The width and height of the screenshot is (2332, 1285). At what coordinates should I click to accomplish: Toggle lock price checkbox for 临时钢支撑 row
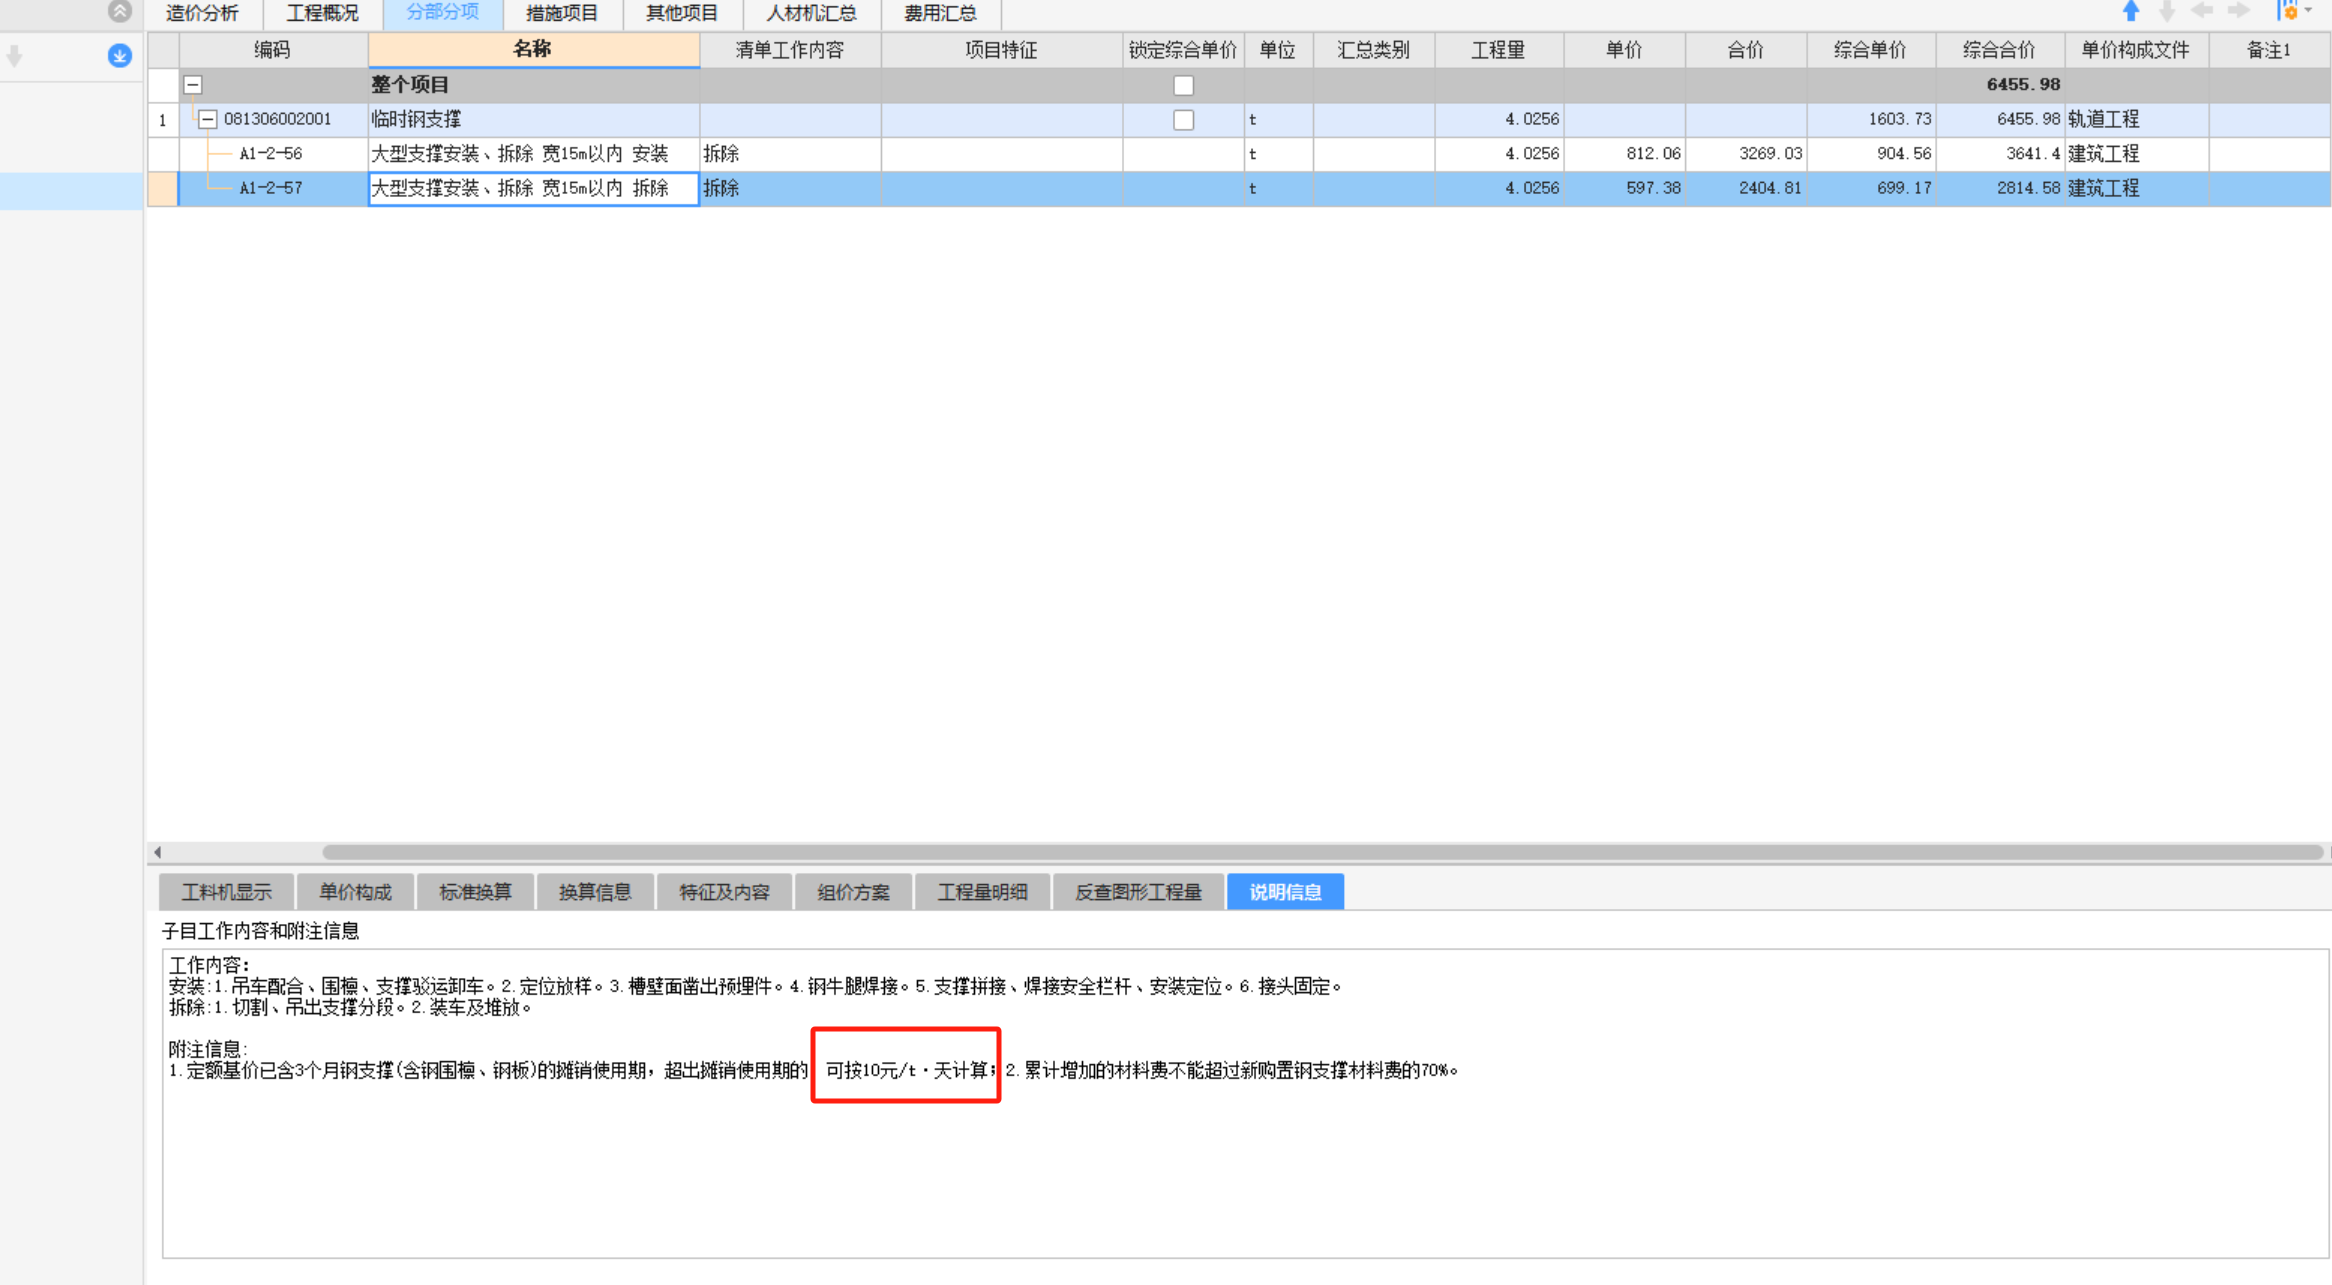(x=1183, y=120)
